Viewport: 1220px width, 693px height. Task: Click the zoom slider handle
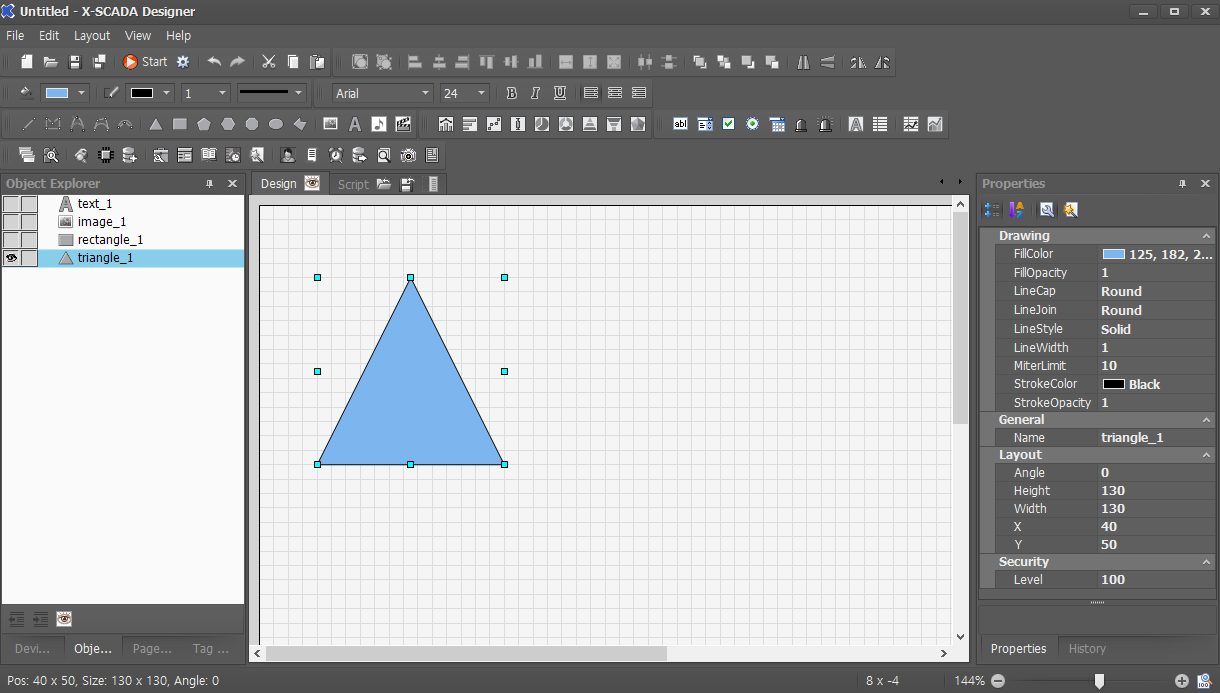click(1099, 681)
